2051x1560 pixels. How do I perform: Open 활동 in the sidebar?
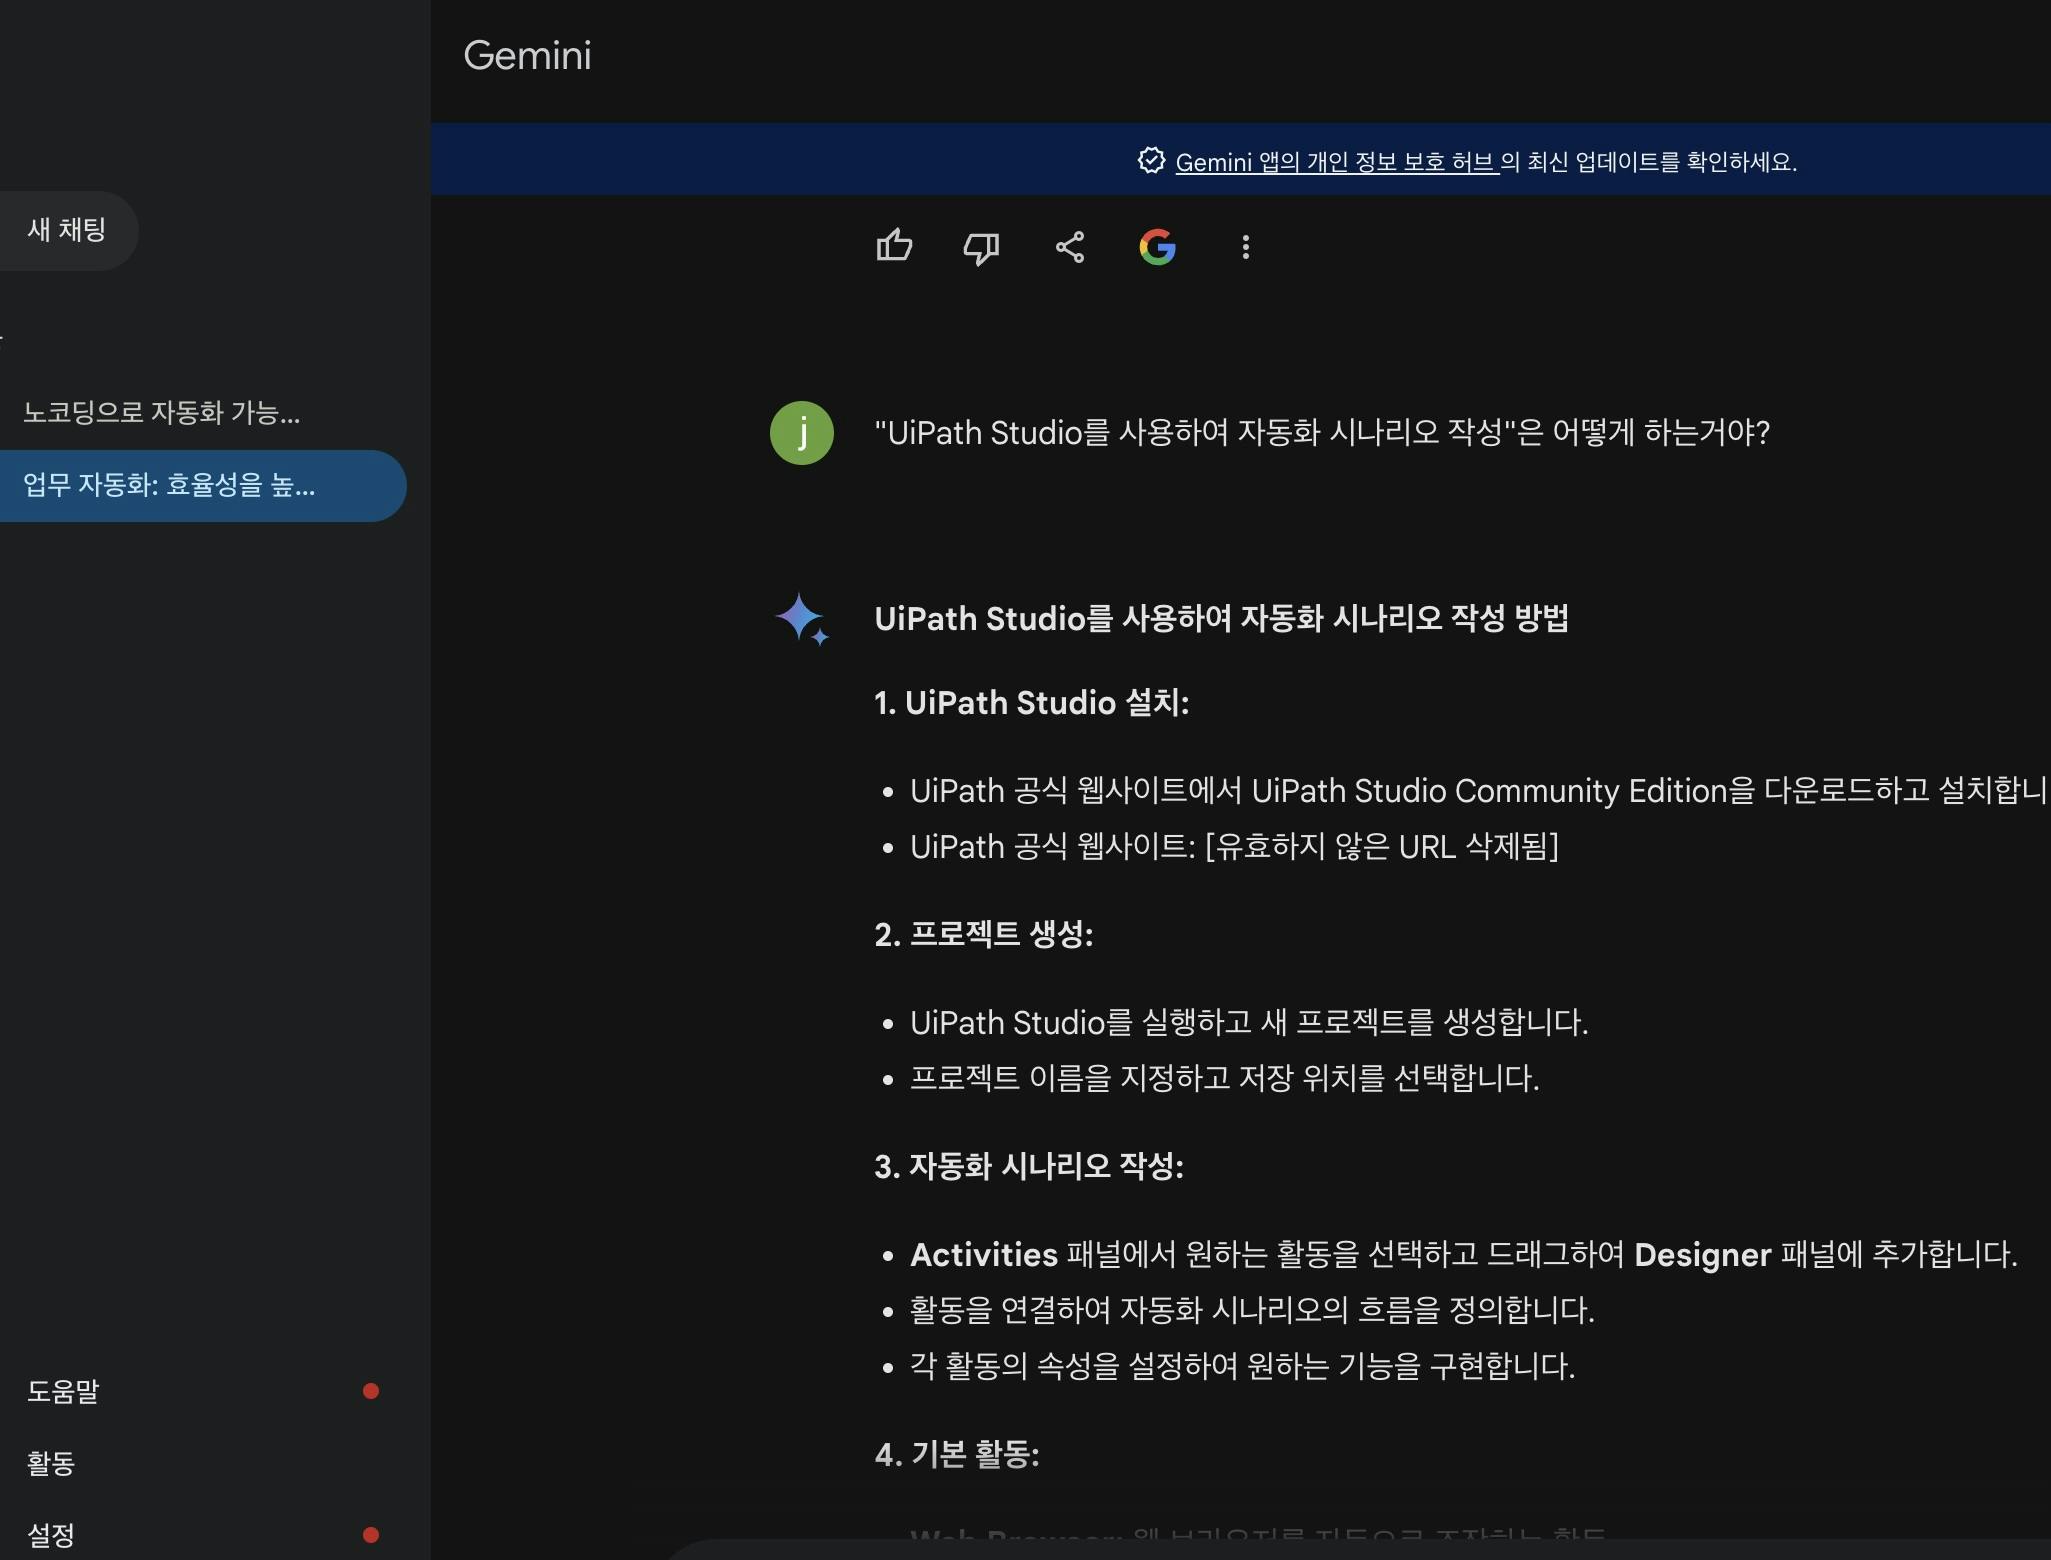51,1463
